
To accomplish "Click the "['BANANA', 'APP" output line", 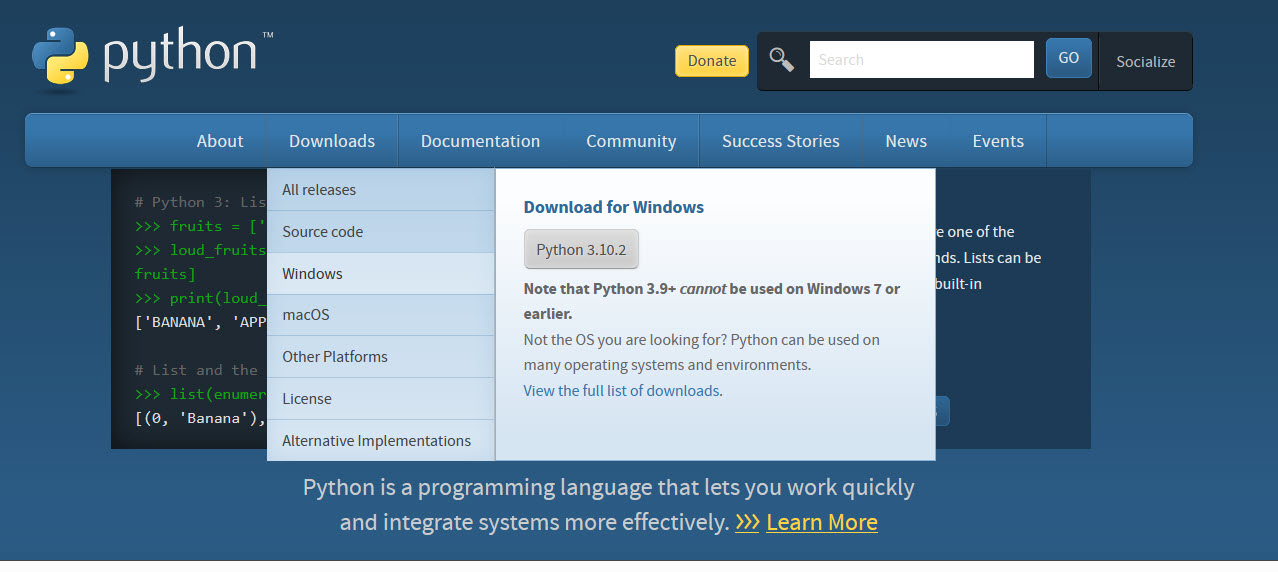I will click(200, 322).
